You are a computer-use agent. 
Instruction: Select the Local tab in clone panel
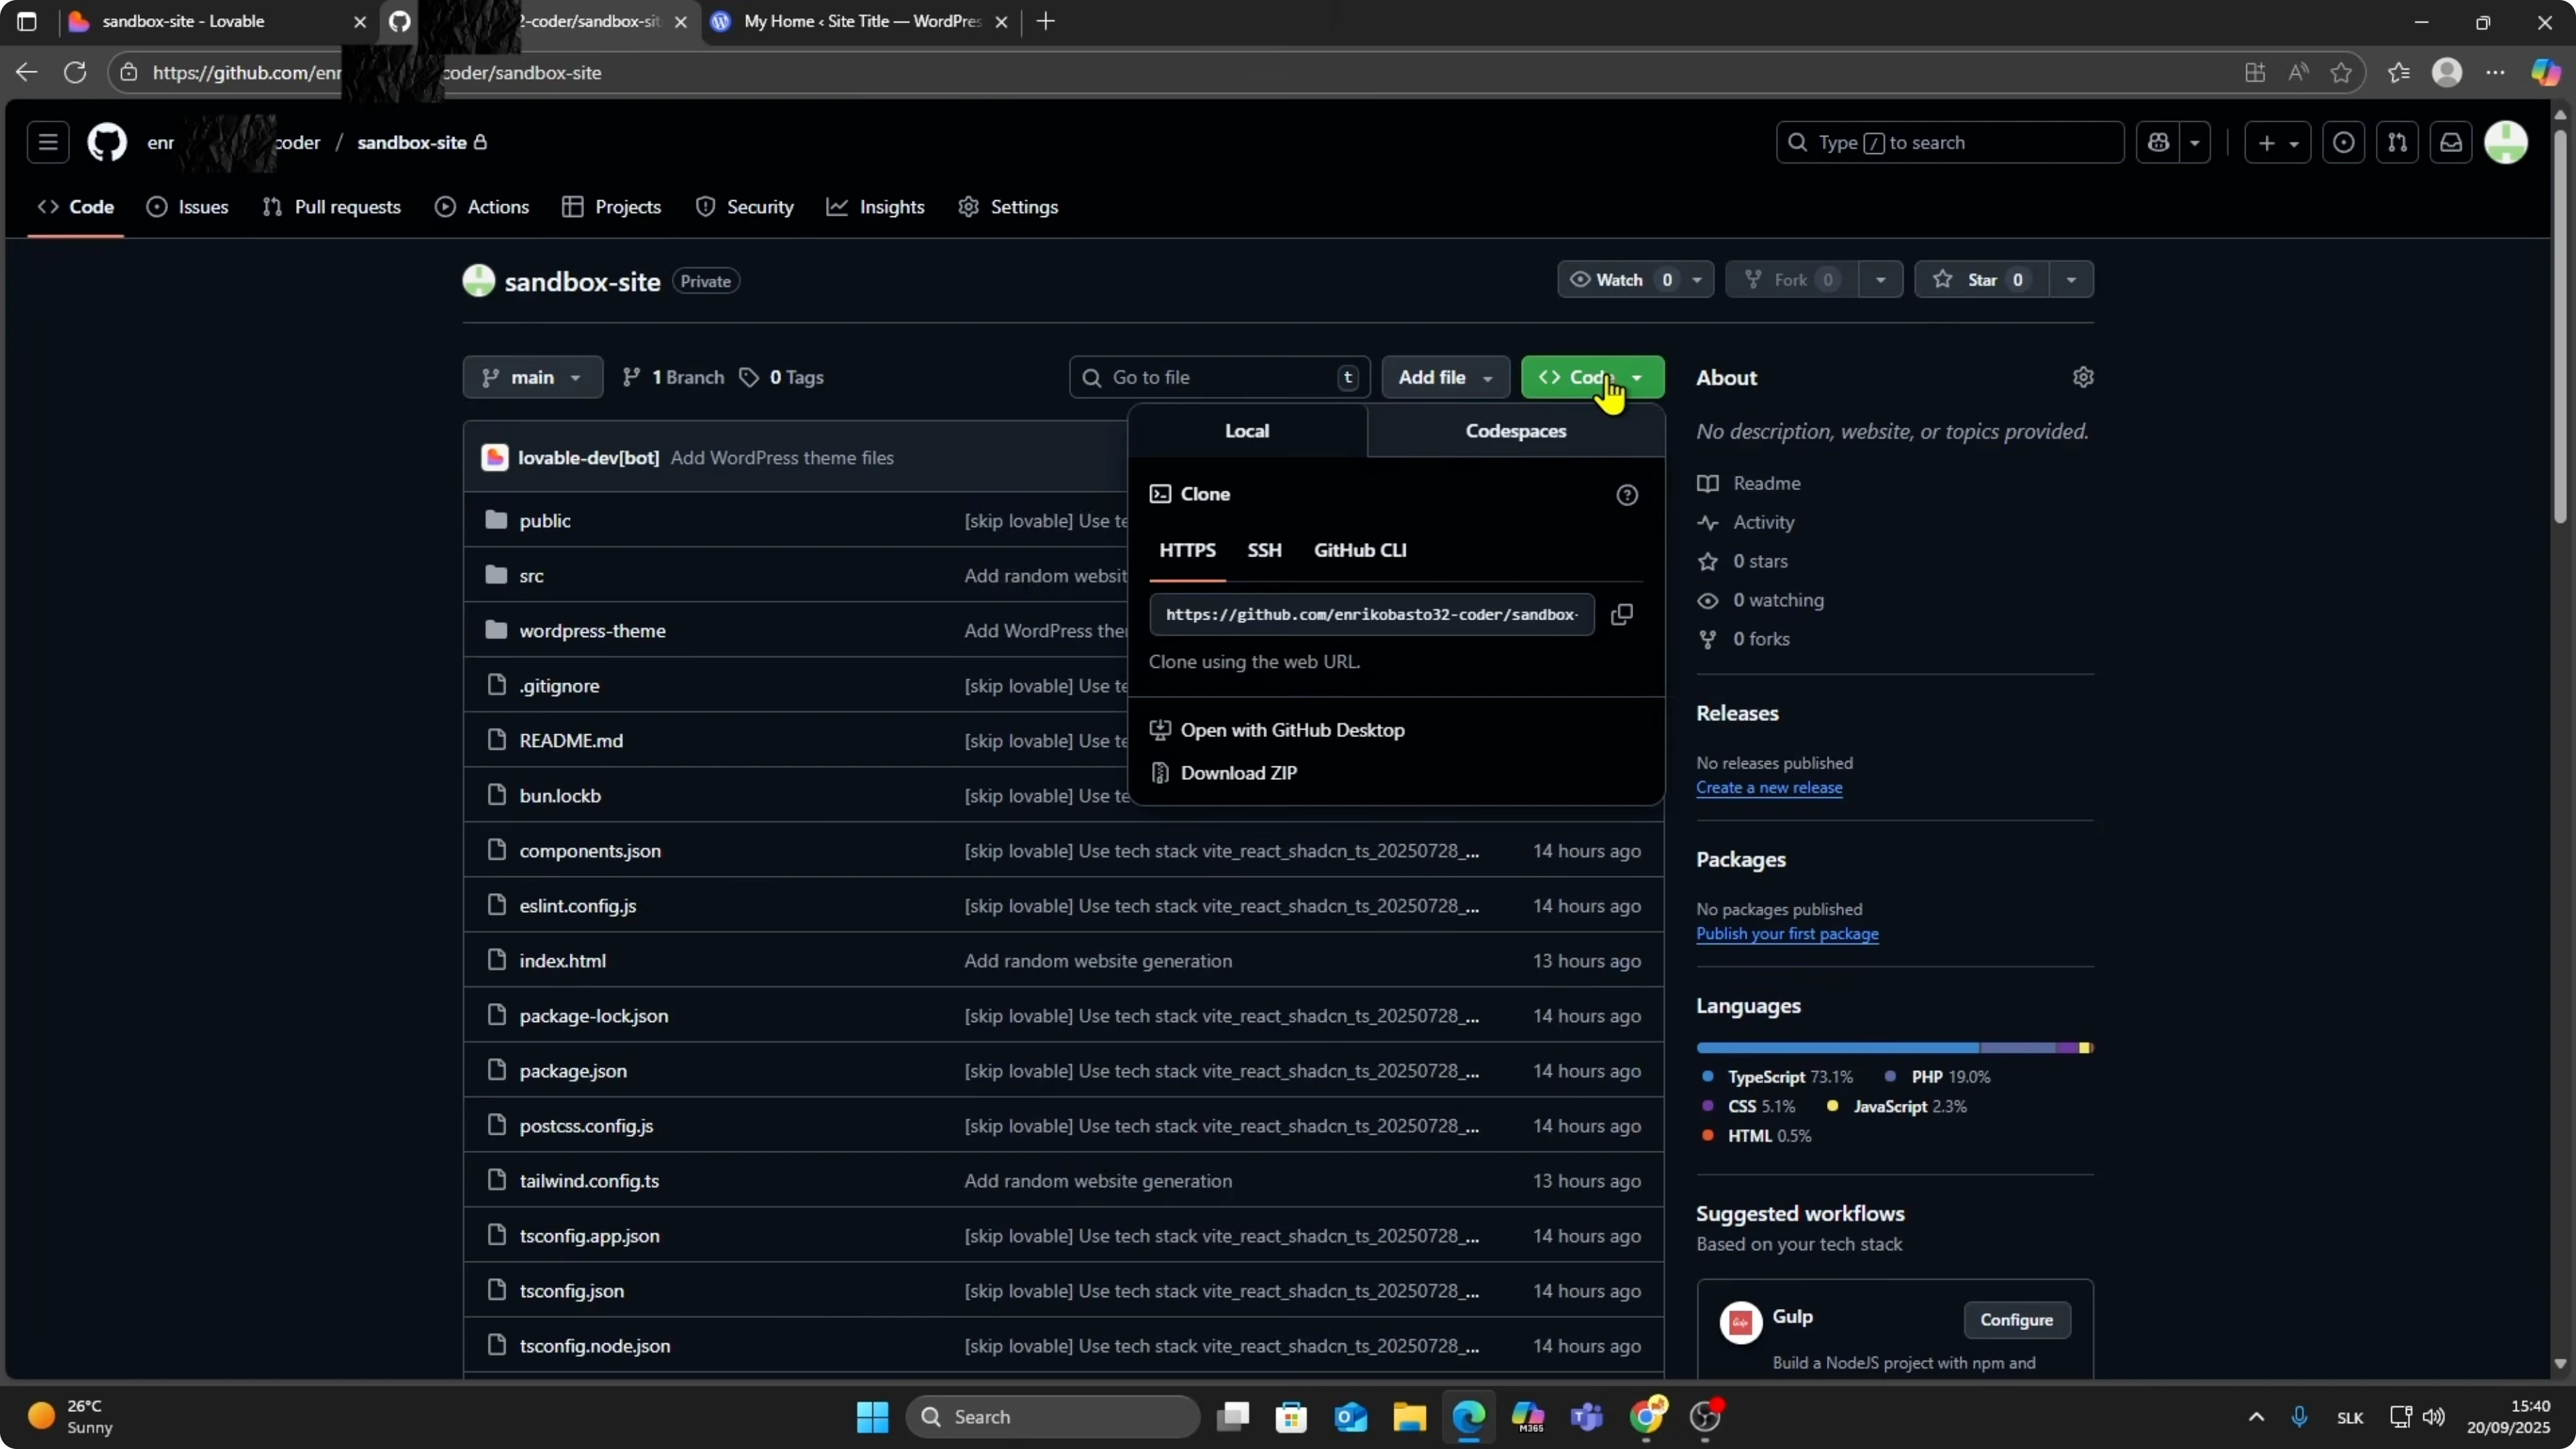pos(1247,430)
